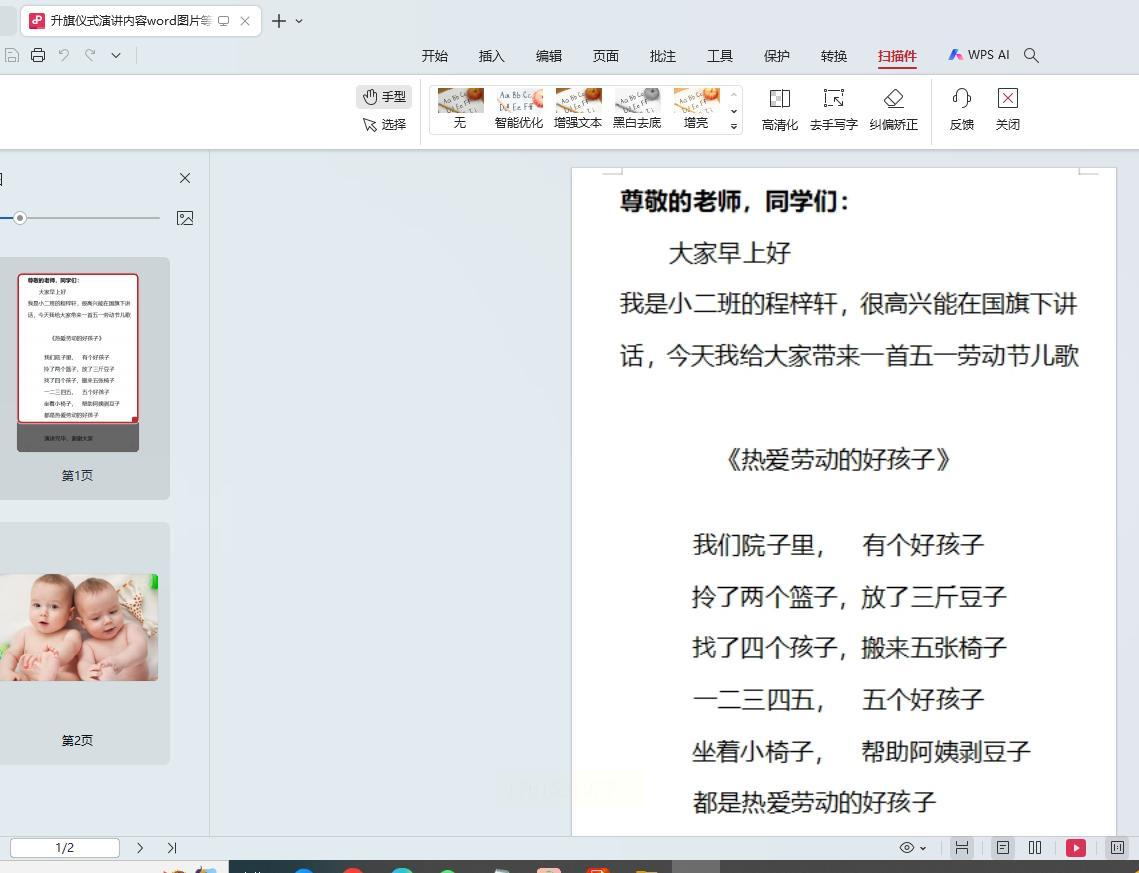Viewport: 1139px width, 873px height.
Task: Click the text 搬来五张椅子
Action: pos(934,647)
